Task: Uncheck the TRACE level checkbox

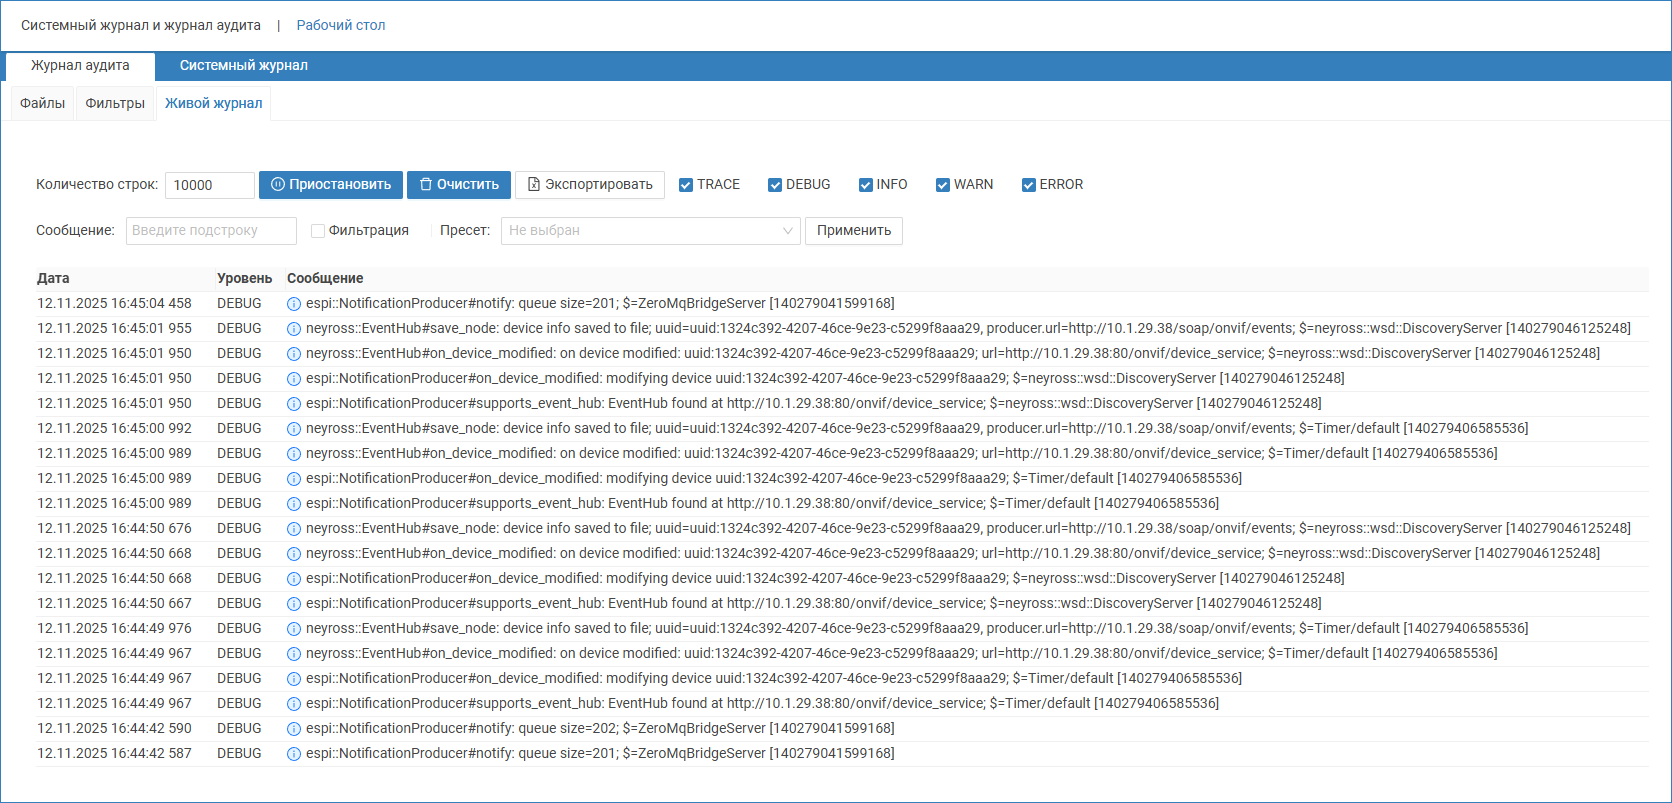Action: click(x=686, y=185)
